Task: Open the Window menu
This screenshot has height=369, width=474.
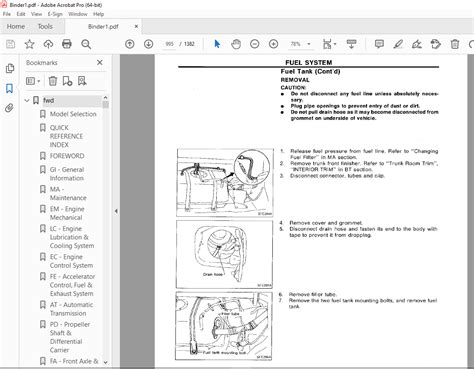Action: point(78,14)
